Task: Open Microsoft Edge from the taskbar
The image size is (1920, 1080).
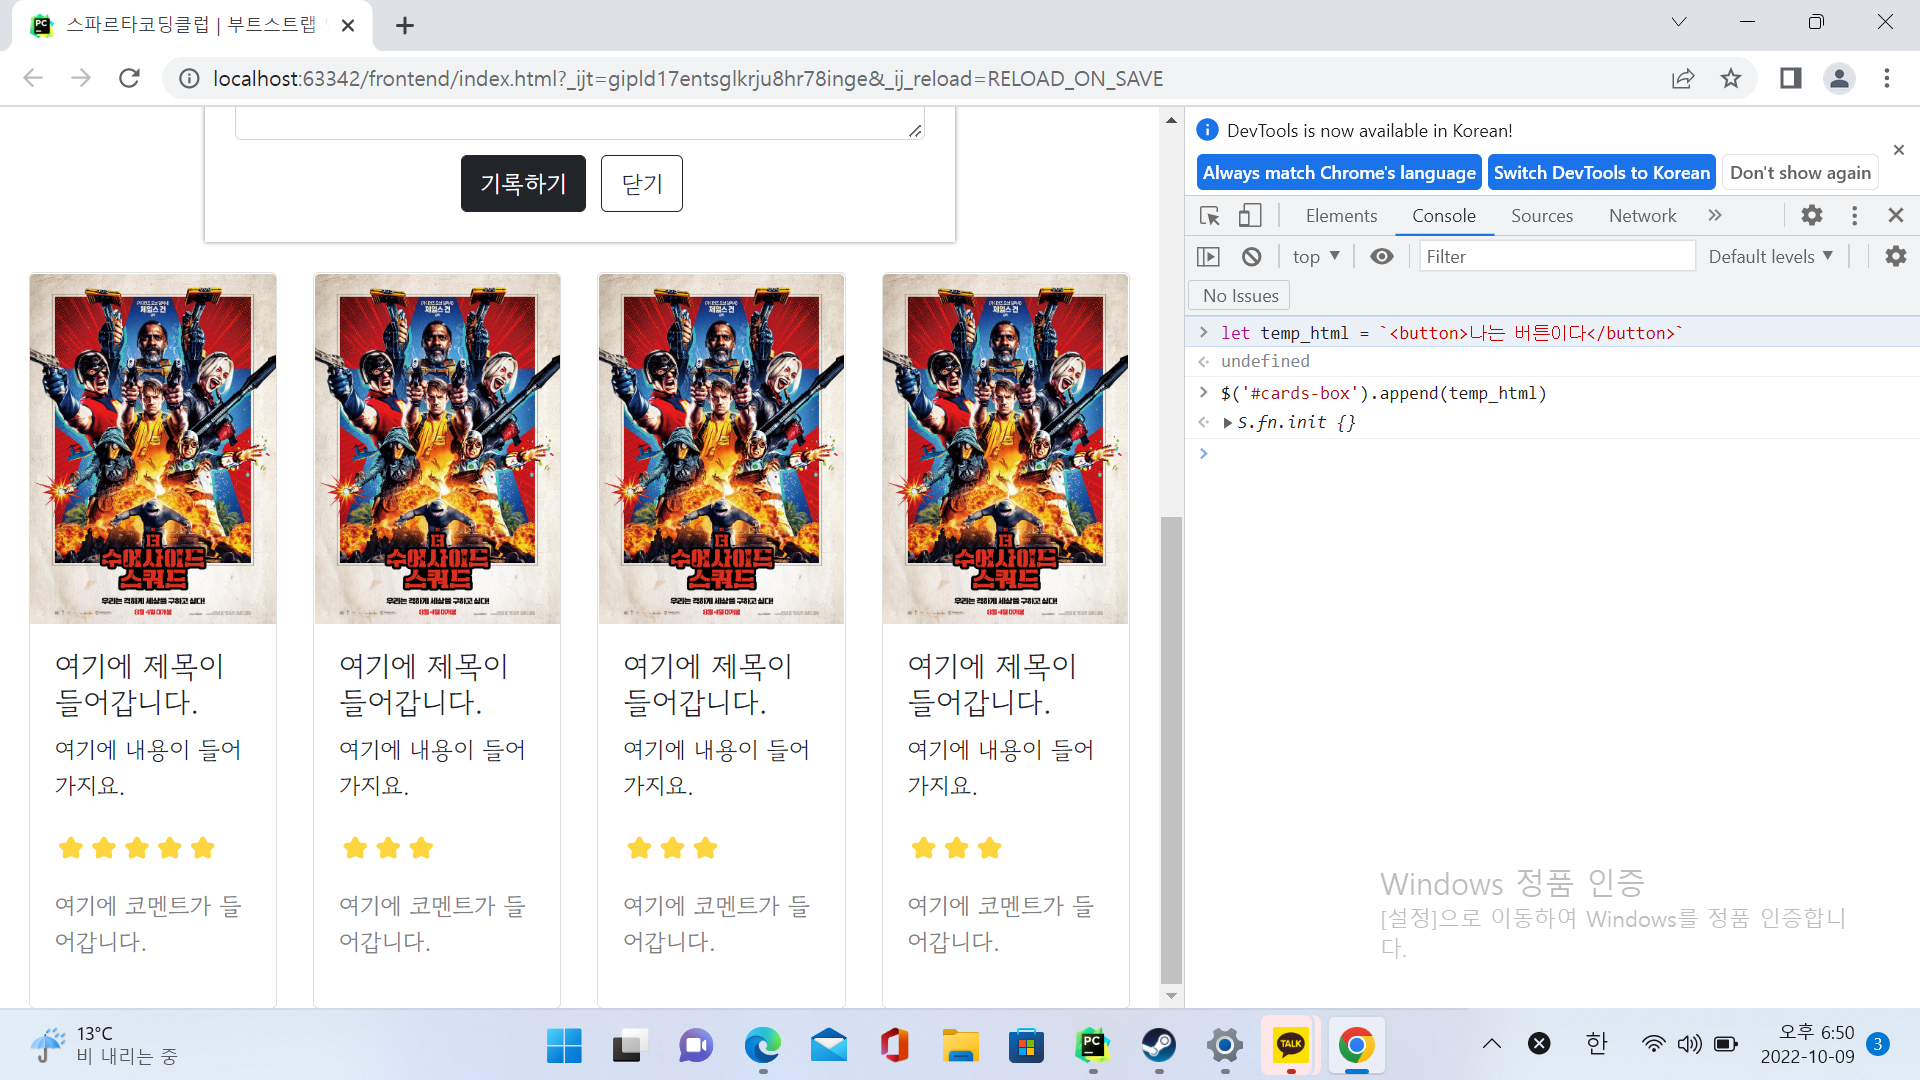Action: [x=762, y=1045]
